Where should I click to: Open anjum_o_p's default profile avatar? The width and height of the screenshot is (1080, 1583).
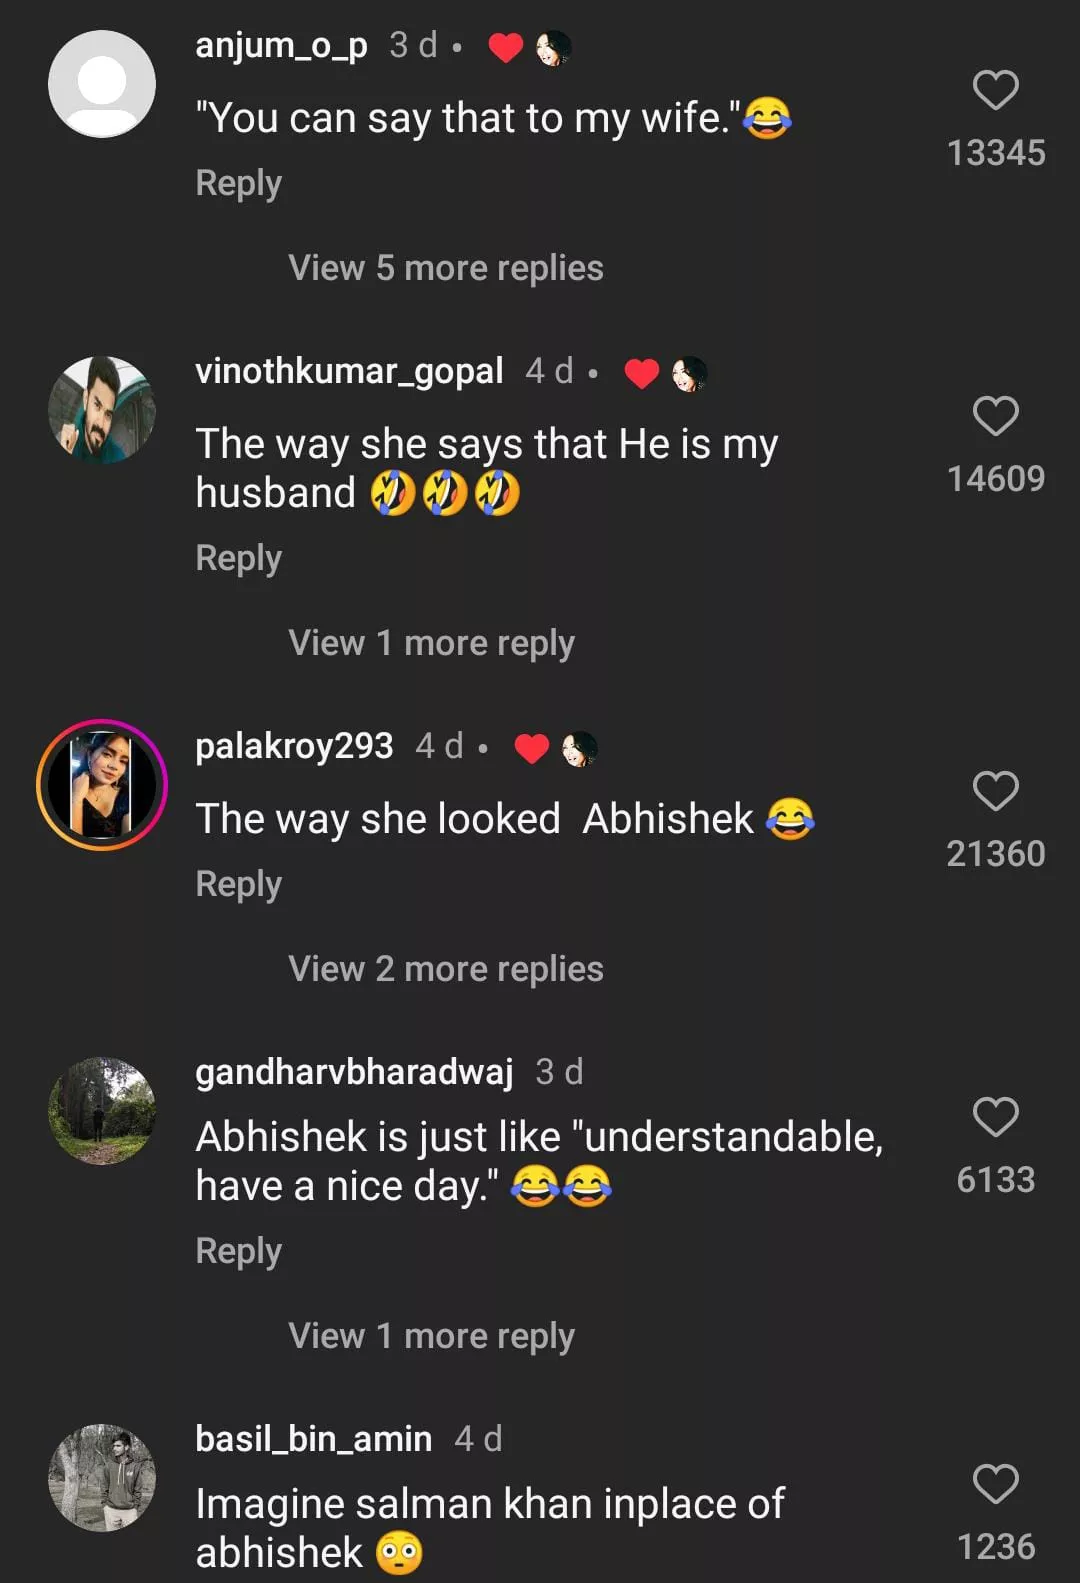pyautogui.click(x=102, y=84)
